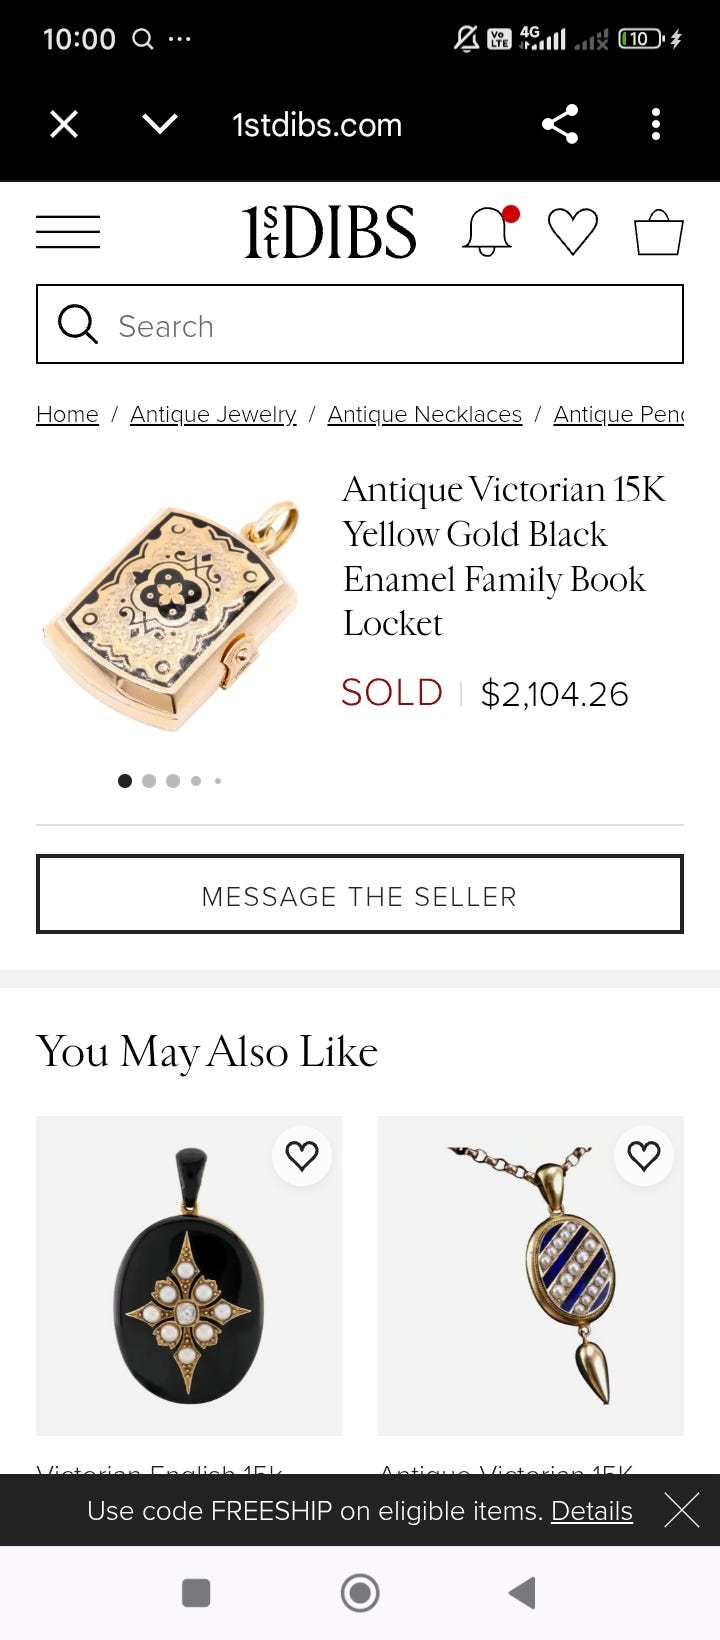Viewport: 720px width, 1640px height.
Task: Tap the share icon in browser bar
Action: (560, 124)
